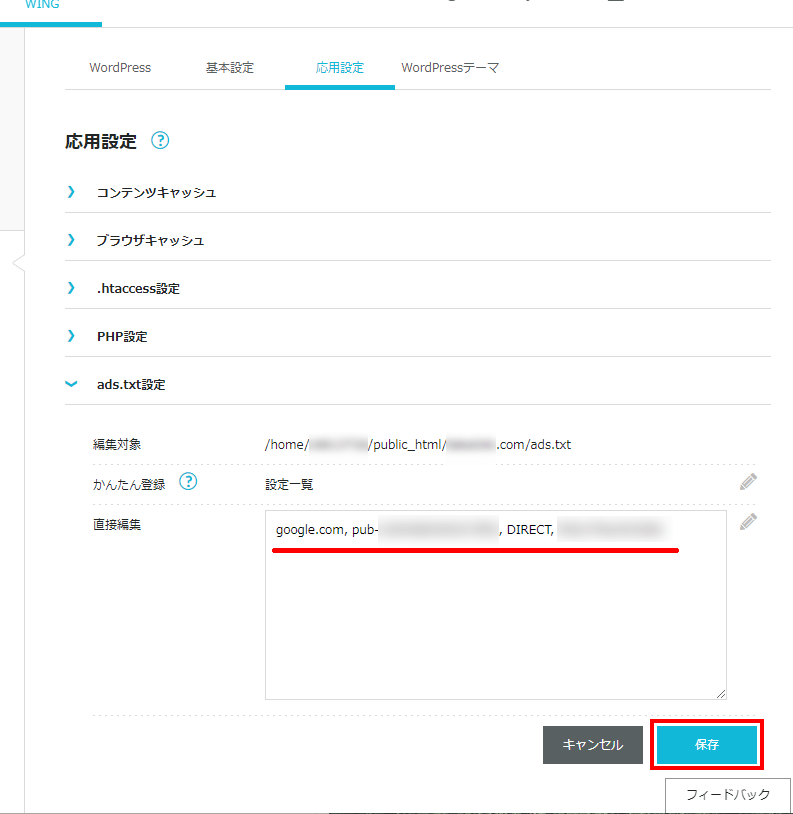
Task: Click the 設定一覧 text in かんたん登録 row
Action: click(289, 484)
